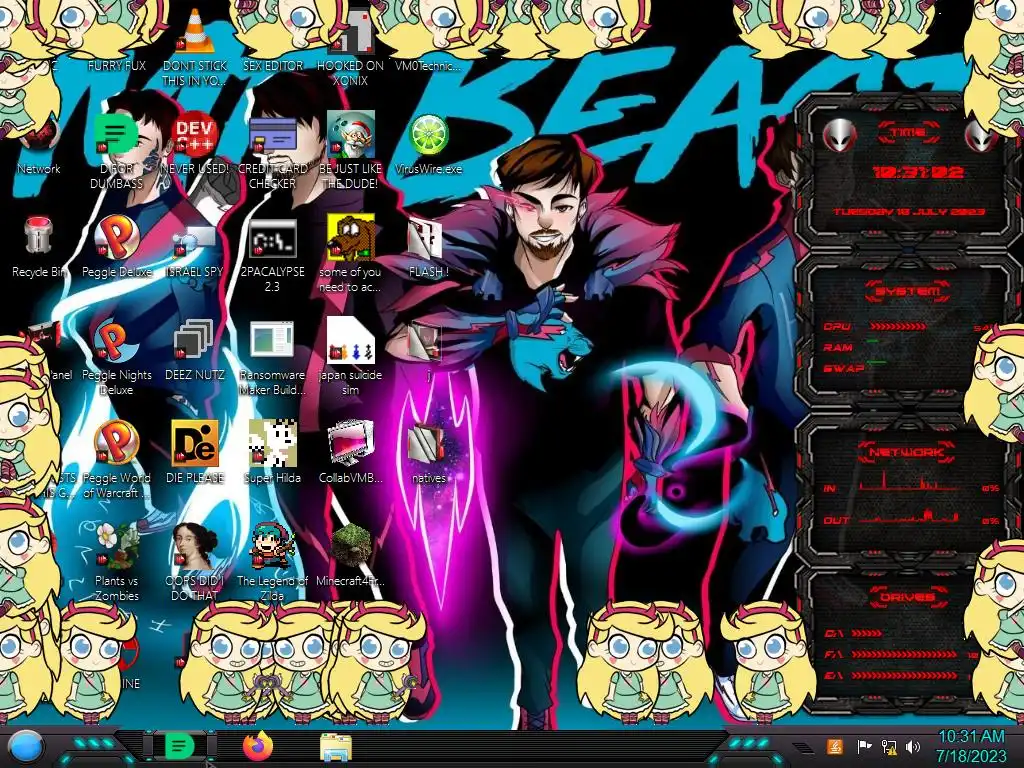Click the date text TUESDAY 18 JULY 2023
Image resolution: width=1024 pixels, height=768 pixels.
coord(909,212)
